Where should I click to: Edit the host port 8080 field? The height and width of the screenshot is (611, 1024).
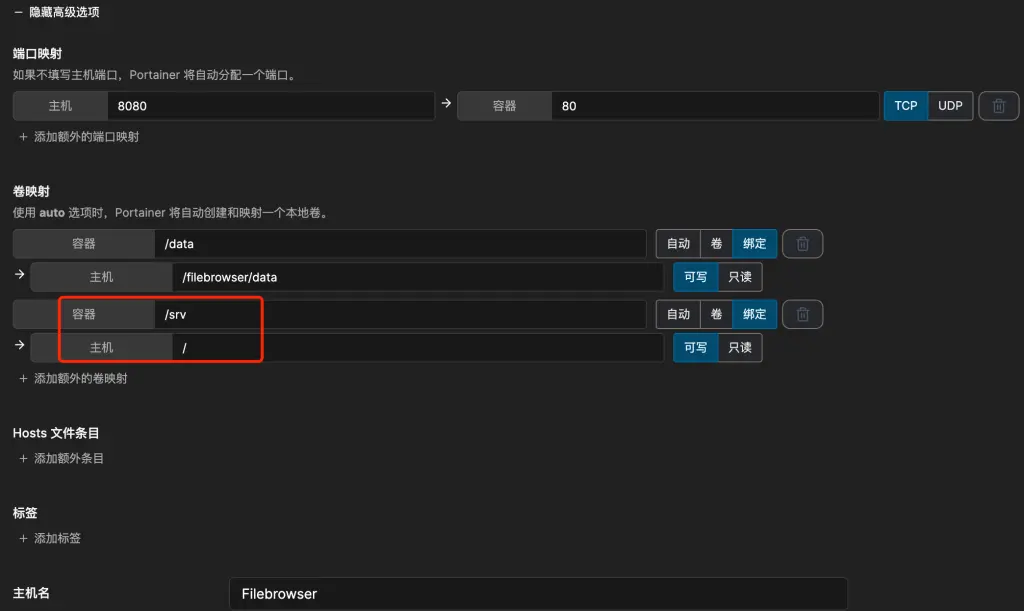coord(270,106)
